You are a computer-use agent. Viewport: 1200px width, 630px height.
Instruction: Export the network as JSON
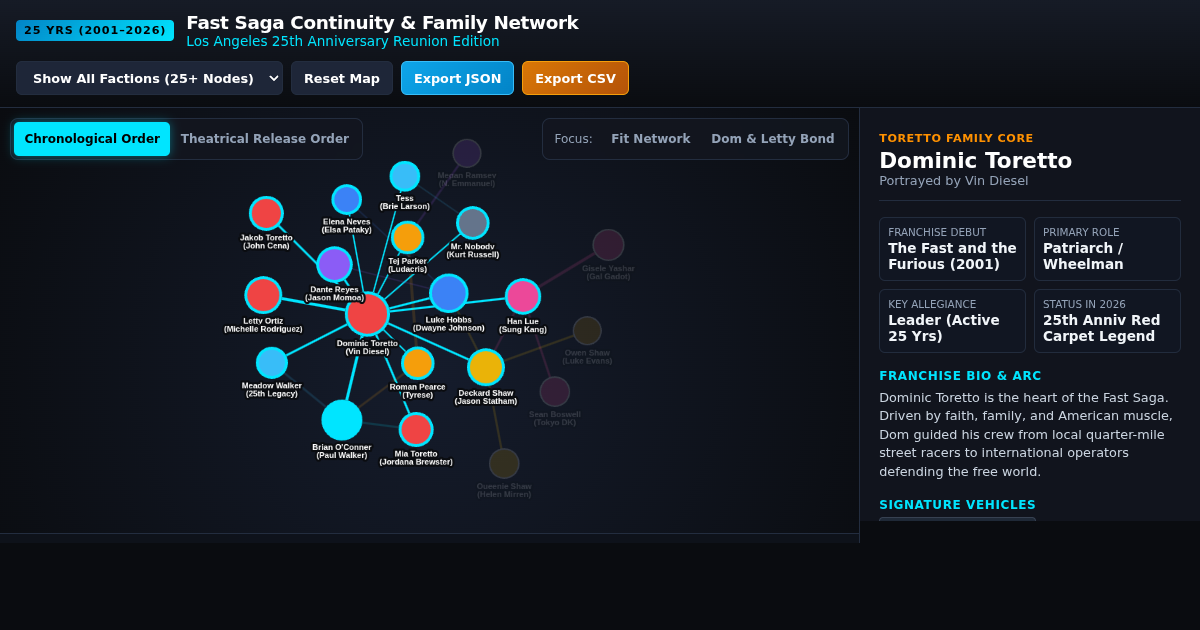[457, 78]
